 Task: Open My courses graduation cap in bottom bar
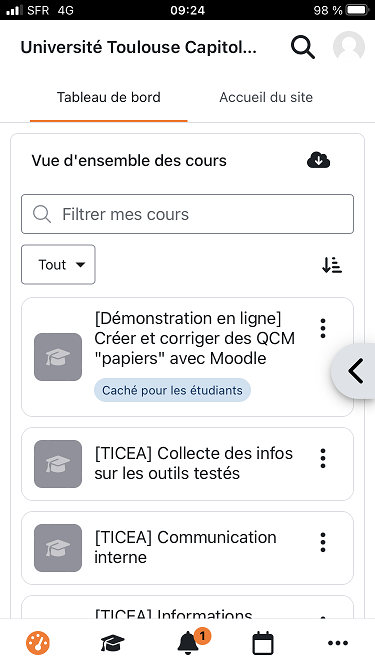(x=113, y=643)
